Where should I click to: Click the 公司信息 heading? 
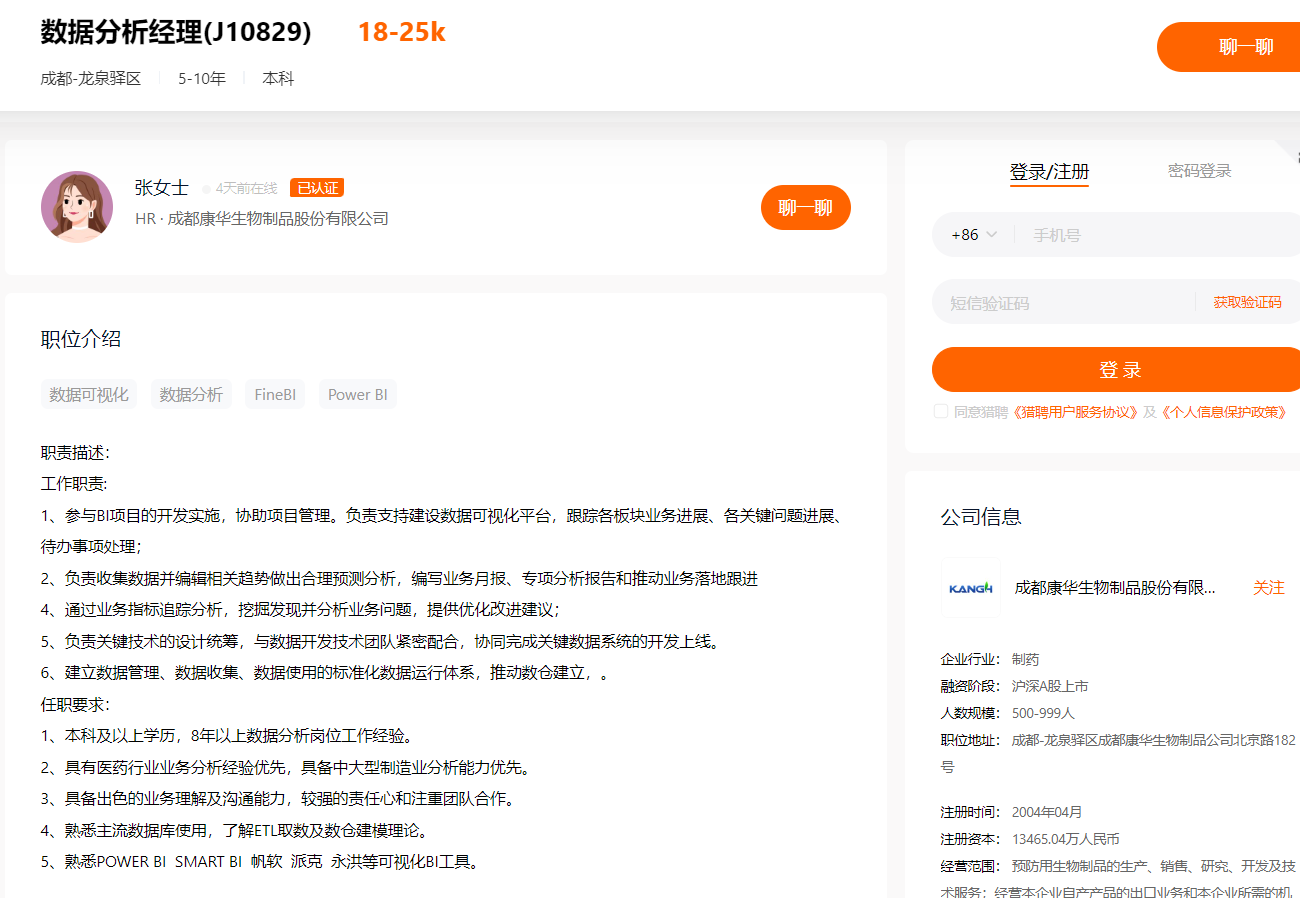[x=981, y=517]
